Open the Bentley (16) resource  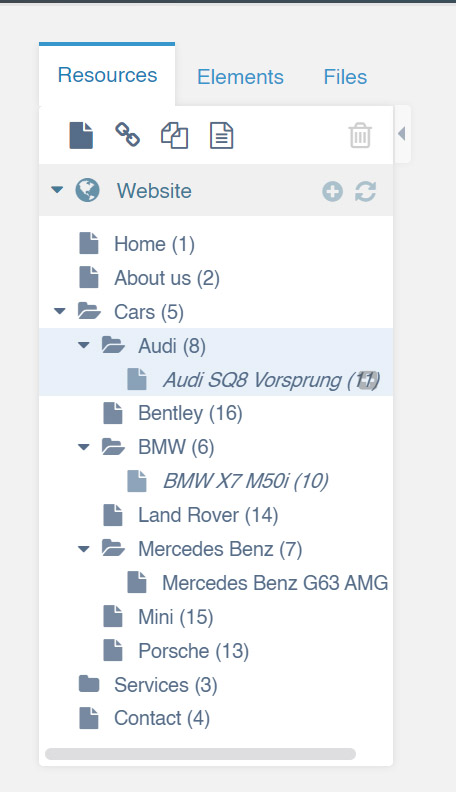click(190, 413)
